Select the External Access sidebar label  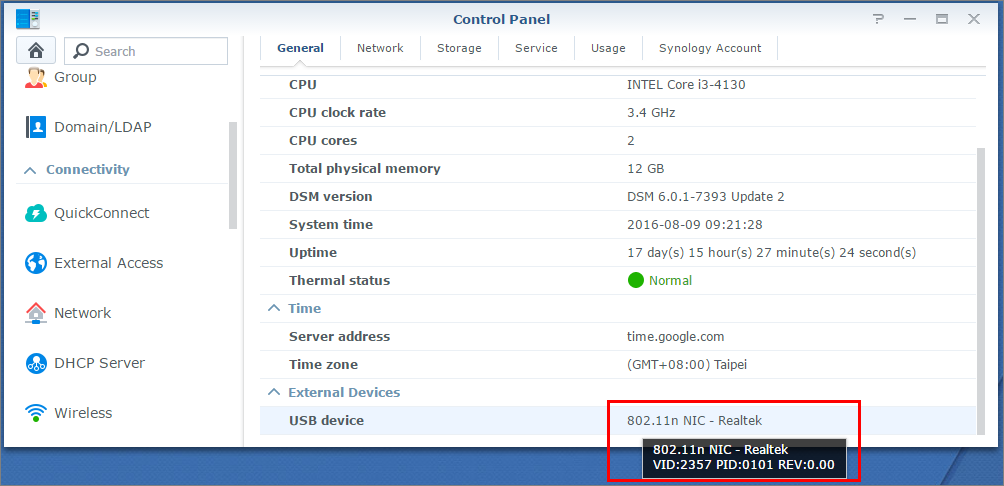coord(109,263)
